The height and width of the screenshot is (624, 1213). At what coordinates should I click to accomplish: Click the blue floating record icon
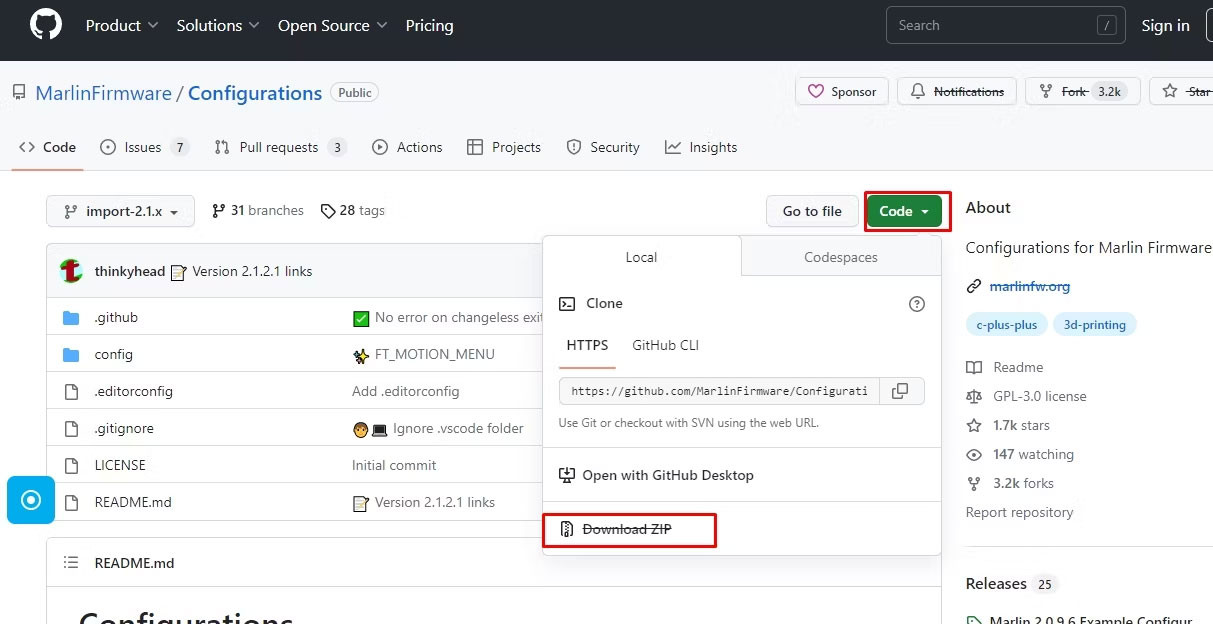[31, 500]
